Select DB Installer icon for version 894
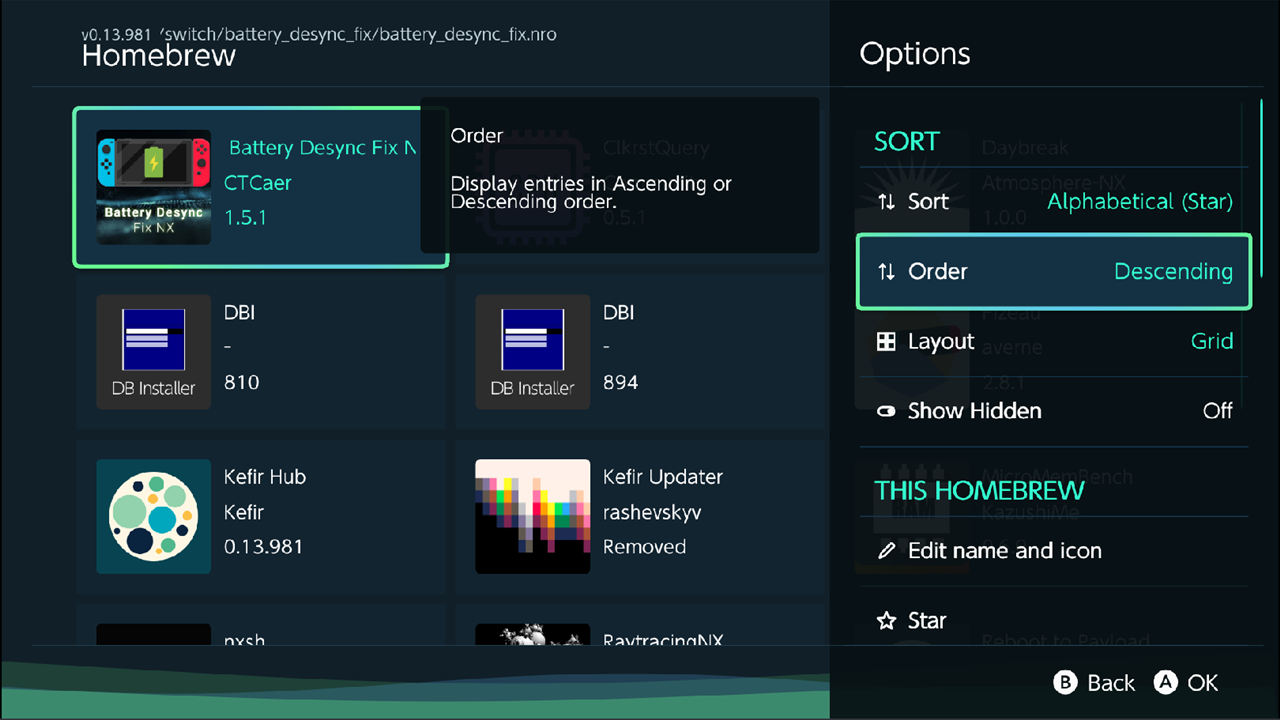Screen dimensions: 1280x720 pos(533,352)
